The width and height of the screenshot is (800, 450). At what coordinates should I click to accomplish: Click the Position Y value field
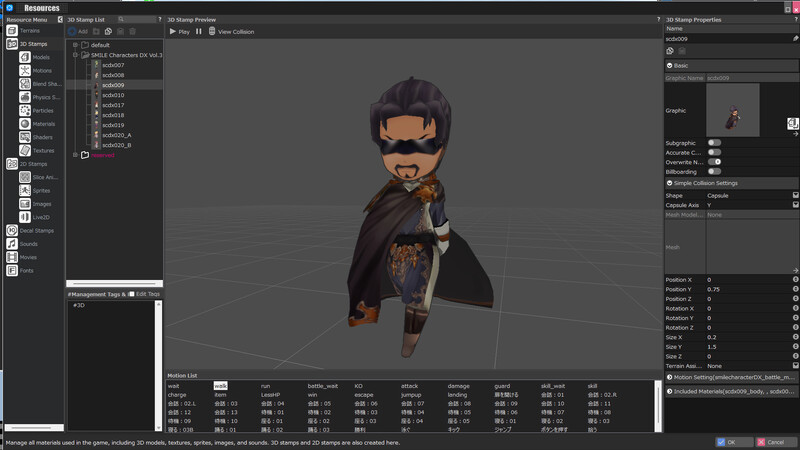point(748,289)
